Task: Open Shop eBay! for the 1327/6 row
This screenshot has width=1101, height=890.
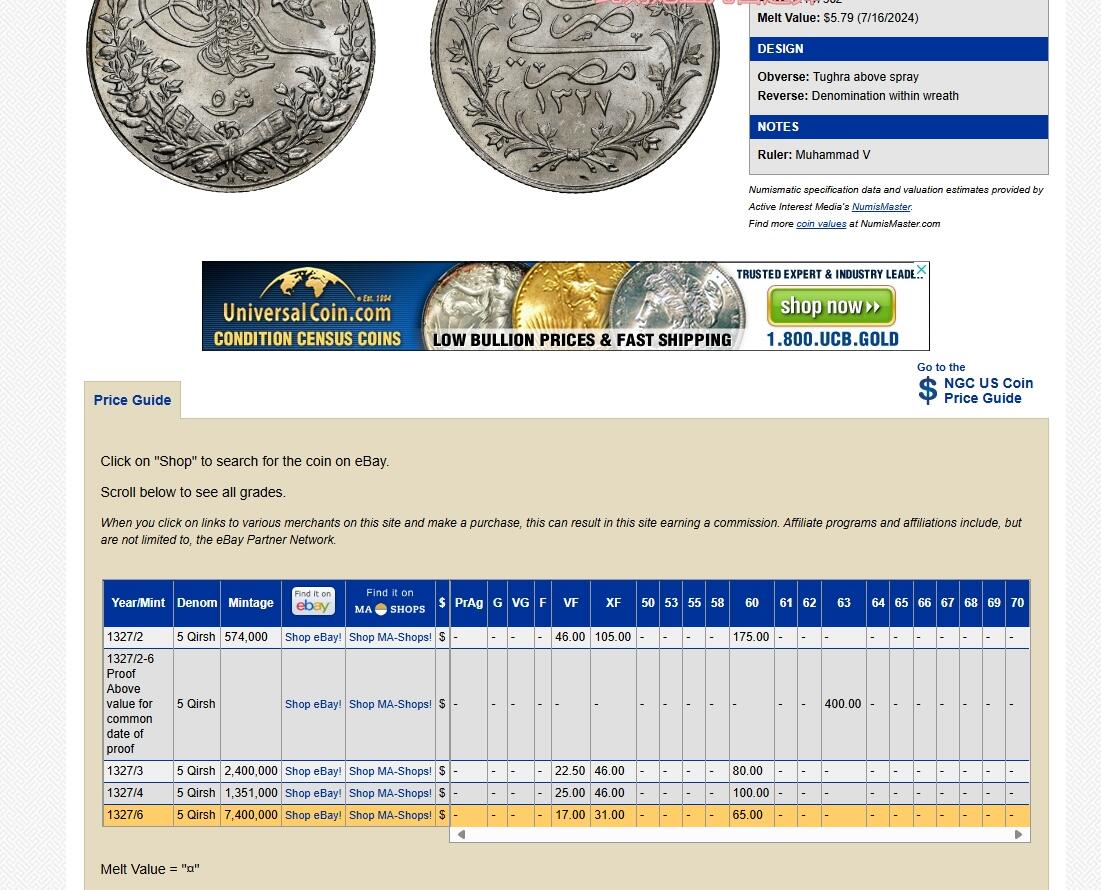Action: [313, 815]
